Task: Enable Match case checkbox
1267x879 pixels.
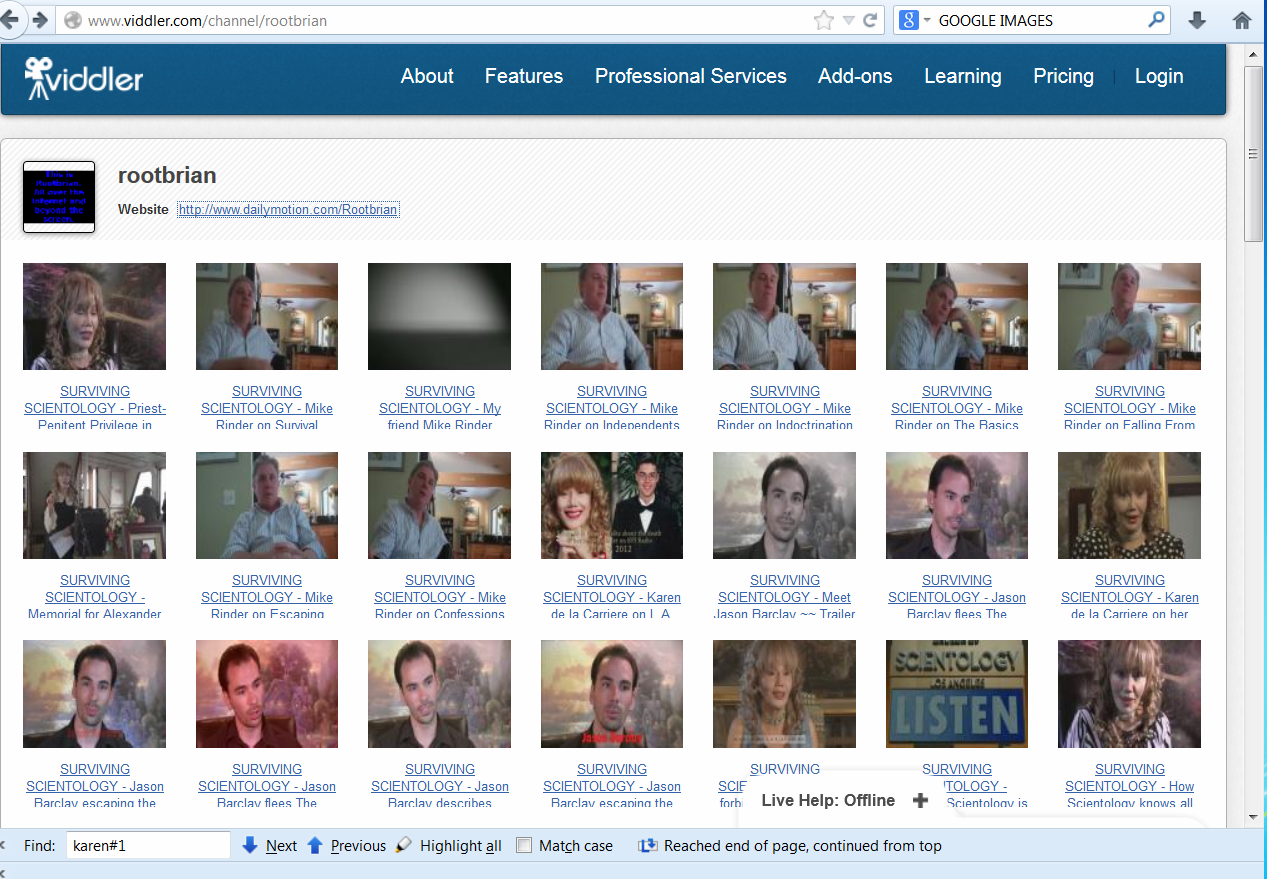Action: [524, 846]
